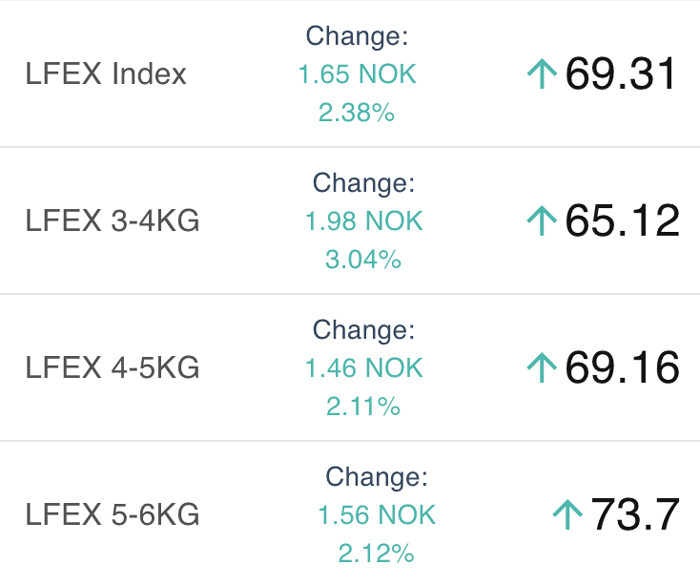Click the 65.12 price value
Viewport: 700px width, 585px height.
click(x=622, y=220)
